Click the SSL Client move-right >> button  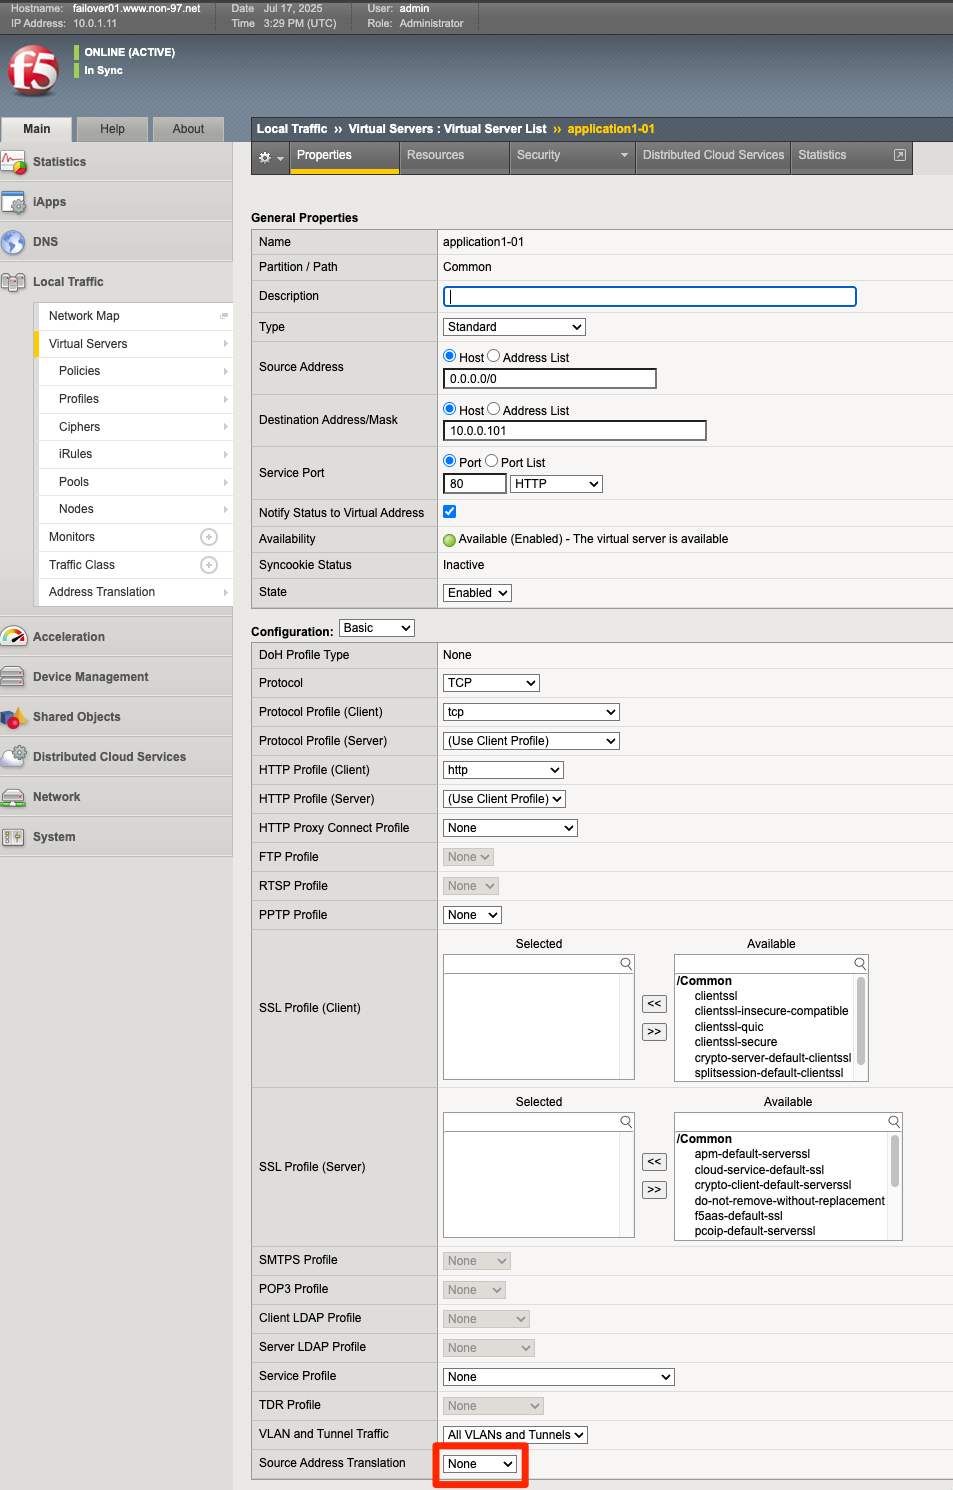pyautogui.click(x=654, y=1032)
